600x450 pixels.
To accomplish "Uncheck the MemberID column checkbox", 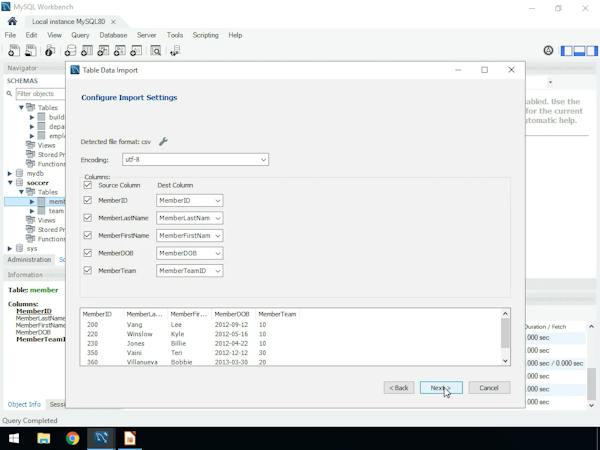I will (x=88, y=200).
